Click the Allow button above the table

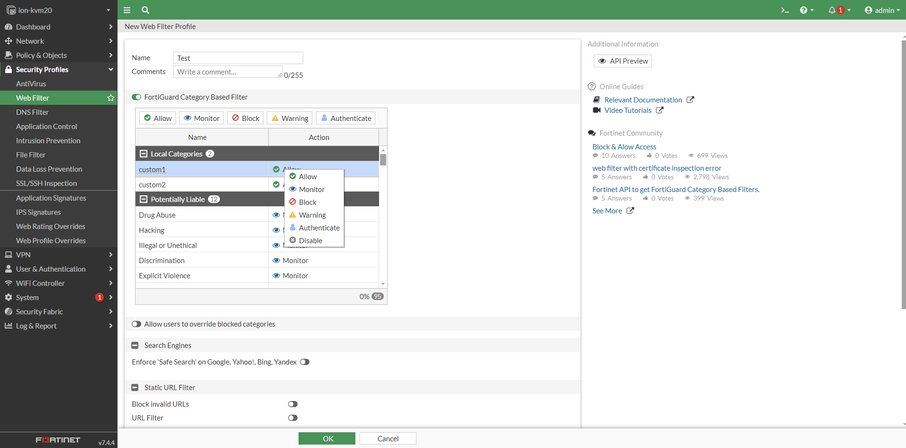(x=158, y=118)
